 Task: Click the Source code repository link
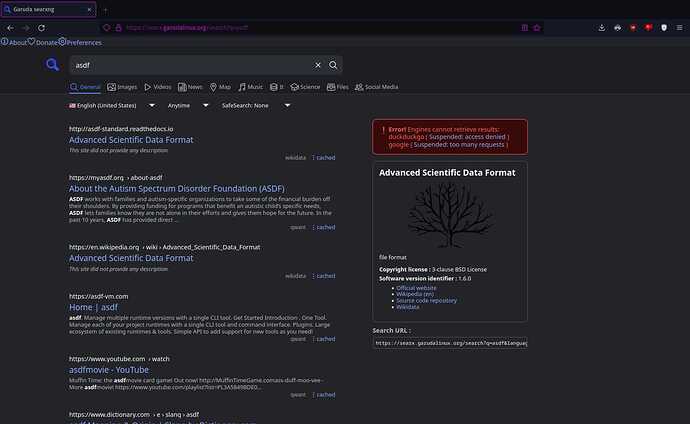click(426, 301)
